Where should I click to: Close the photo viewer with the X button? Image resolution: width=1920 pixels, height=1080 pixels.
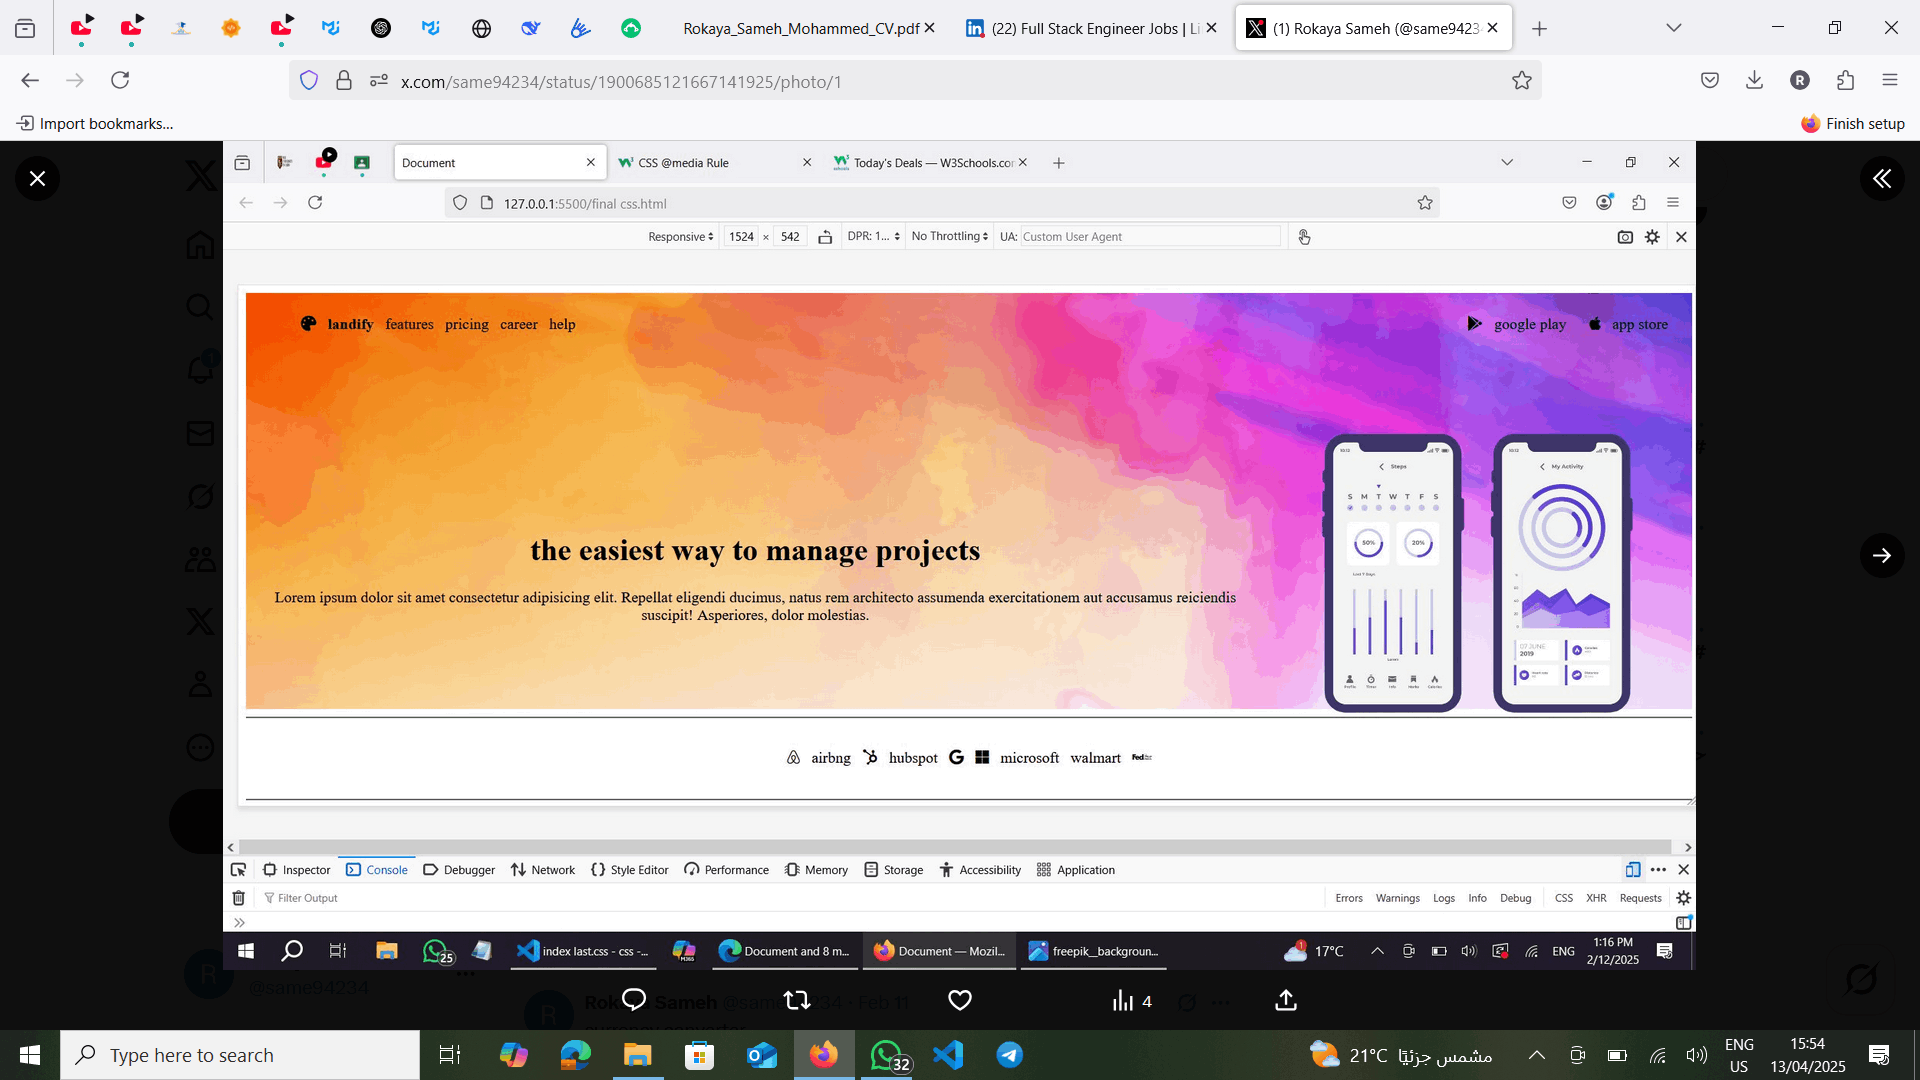click(37, 179)
